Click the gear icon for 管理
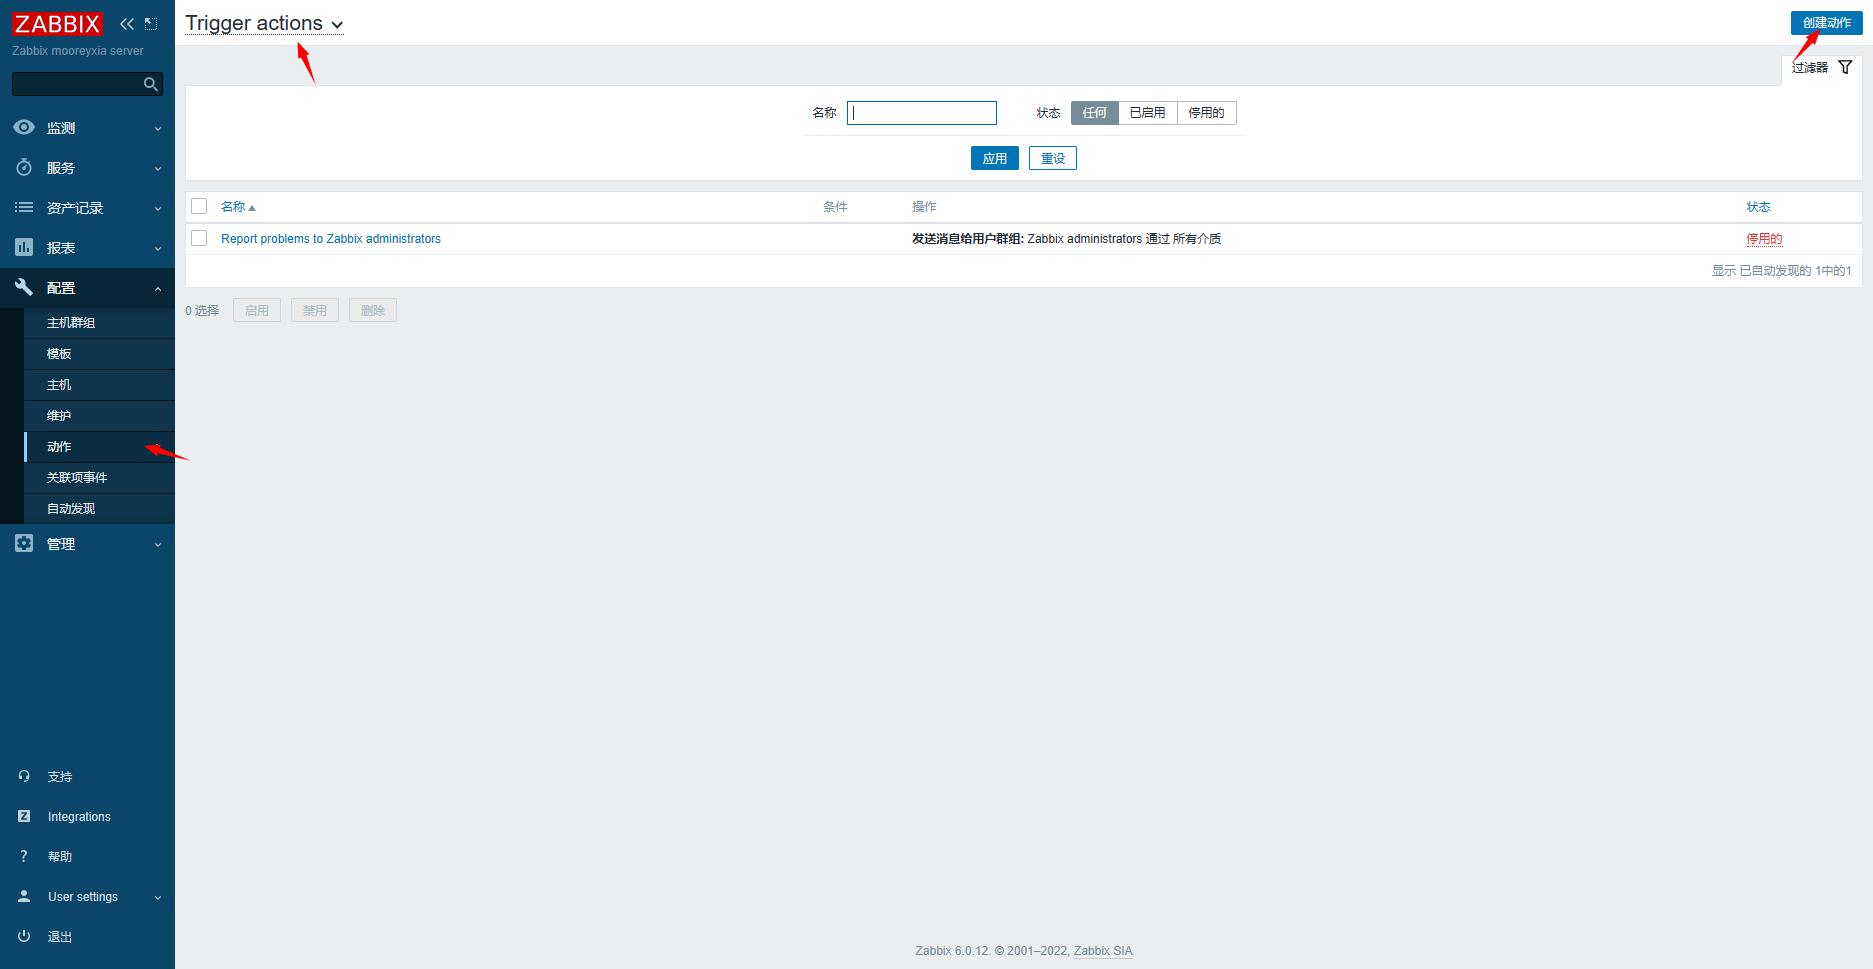1873x969 pixels. pos(24,543)
